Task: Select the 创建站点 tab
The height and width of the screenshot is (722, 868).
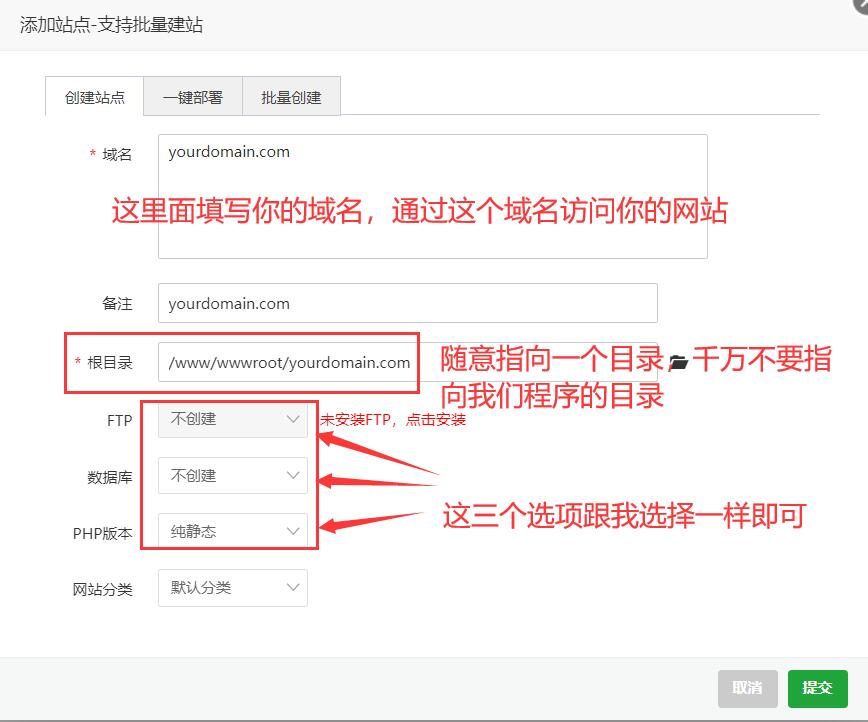Action: click(x=93, y=96)
